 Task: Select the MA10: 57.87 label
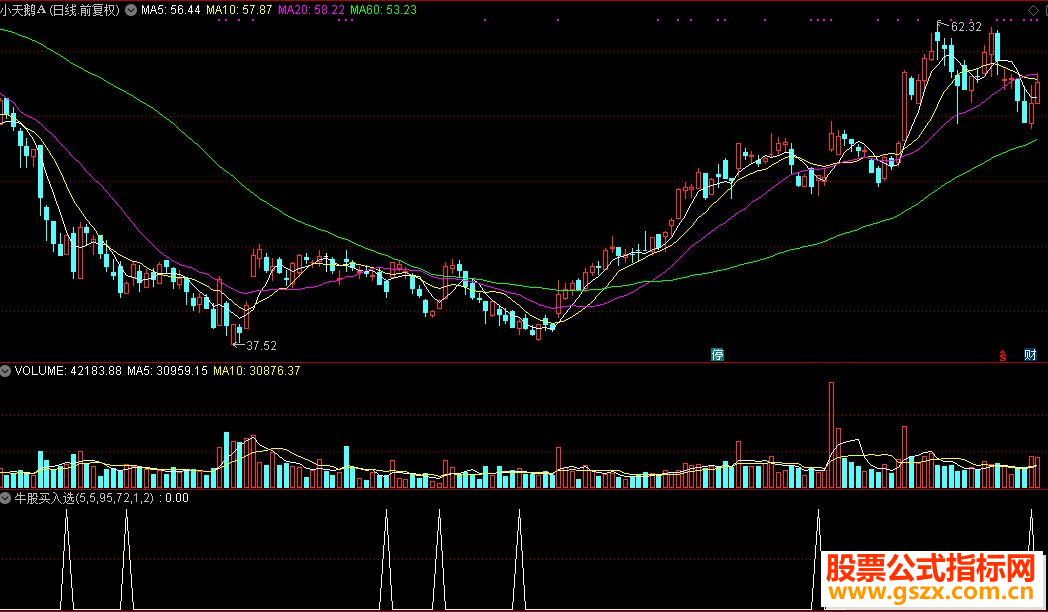coord(239,10)
